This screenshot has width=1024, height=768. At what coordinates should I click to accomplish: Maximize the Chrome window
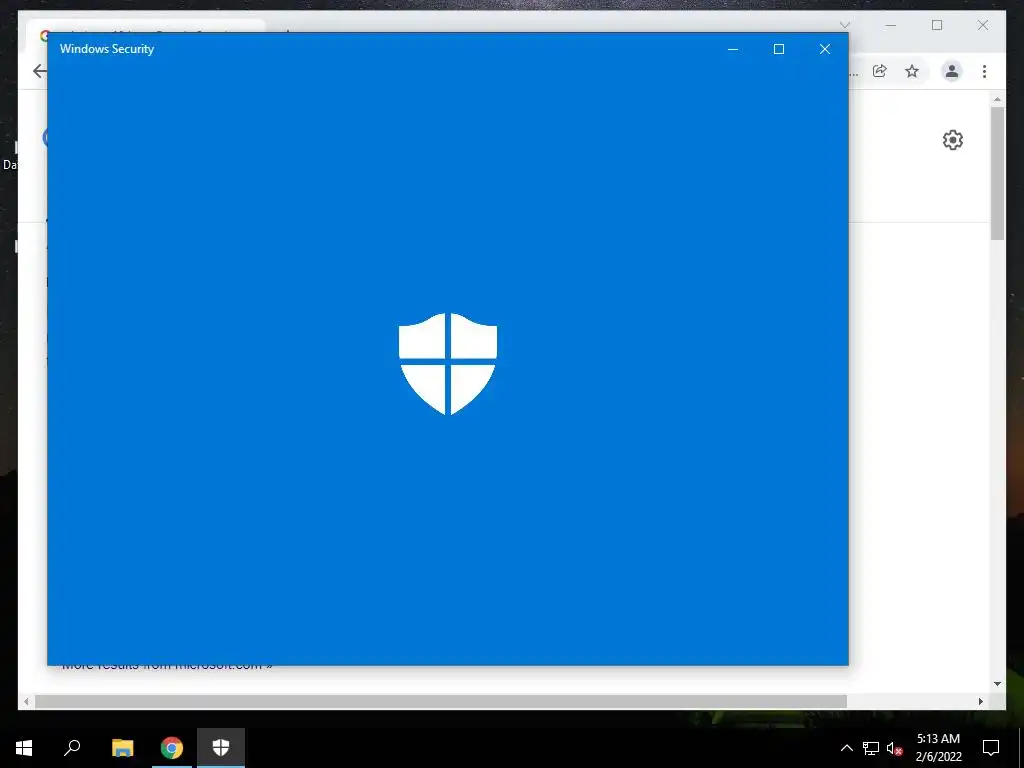pos(937,25)
